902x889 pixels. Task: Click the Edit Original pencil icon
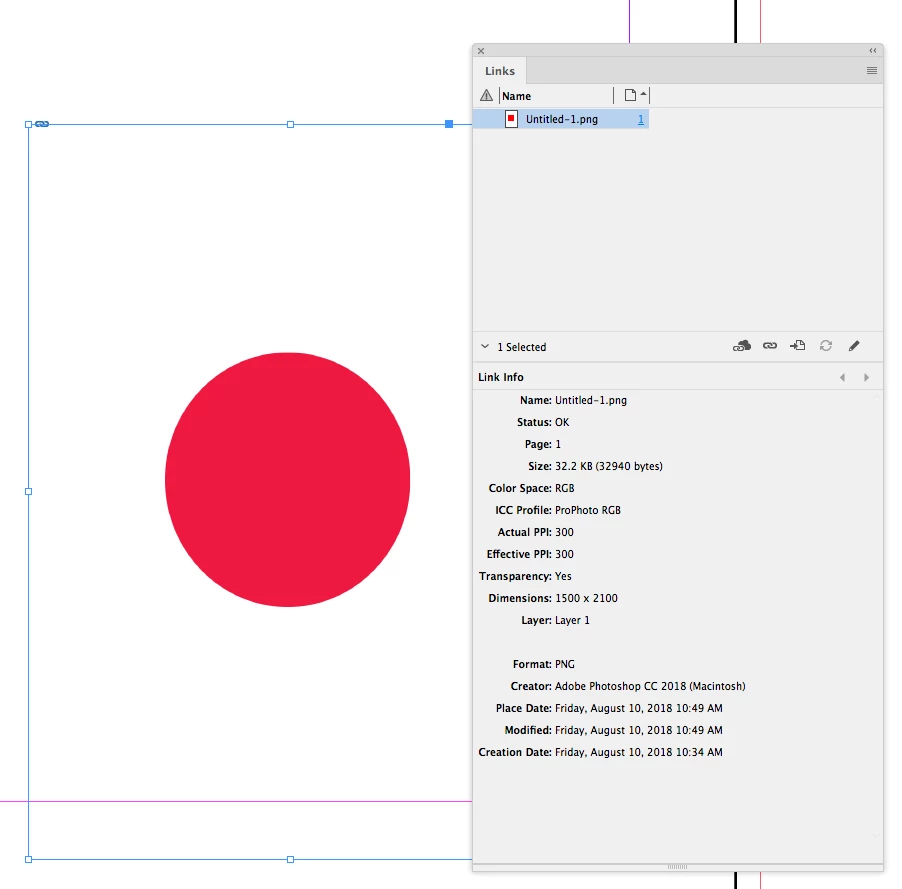coord(854,345)
